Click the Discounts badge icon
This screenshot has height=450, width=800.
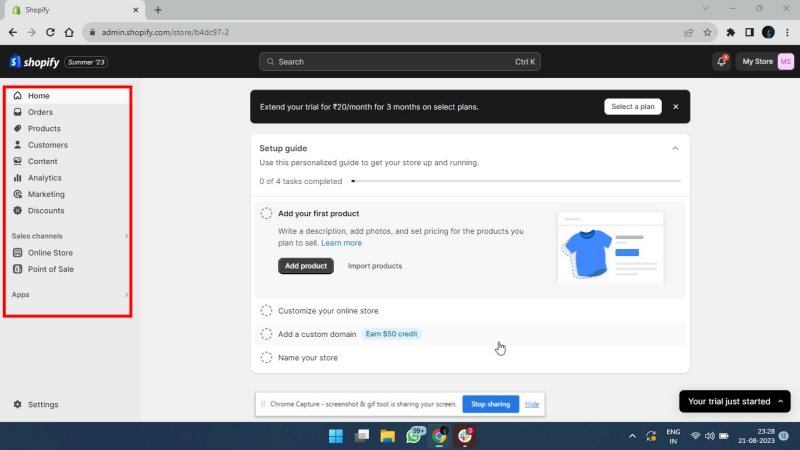[17, 210]
